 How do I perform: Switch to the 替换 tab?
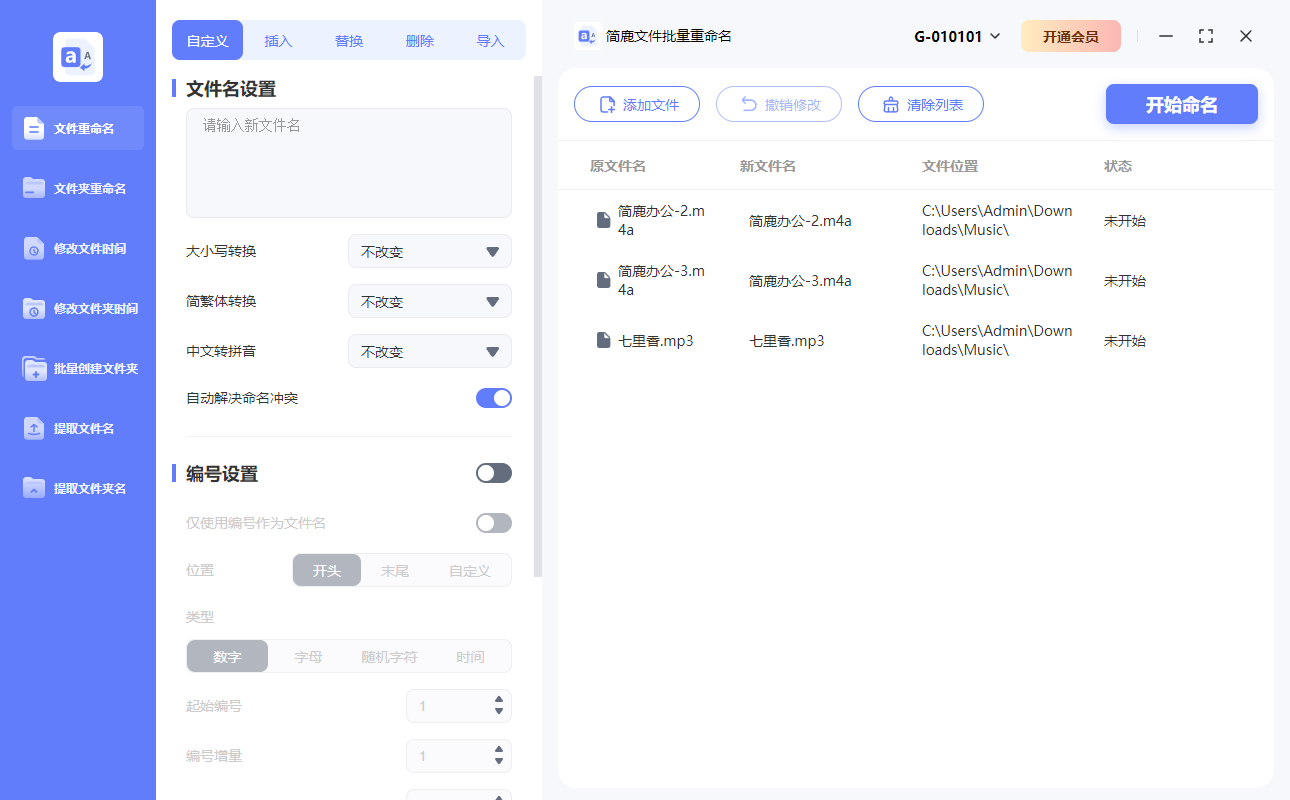coord(348,41)
